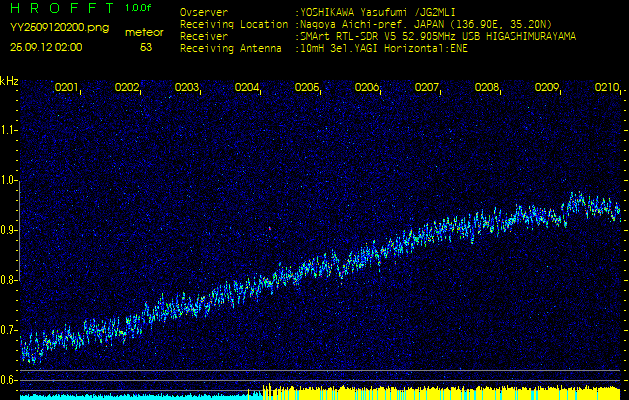
Task: Select the 0207 time marker
Action: [427, 88]
